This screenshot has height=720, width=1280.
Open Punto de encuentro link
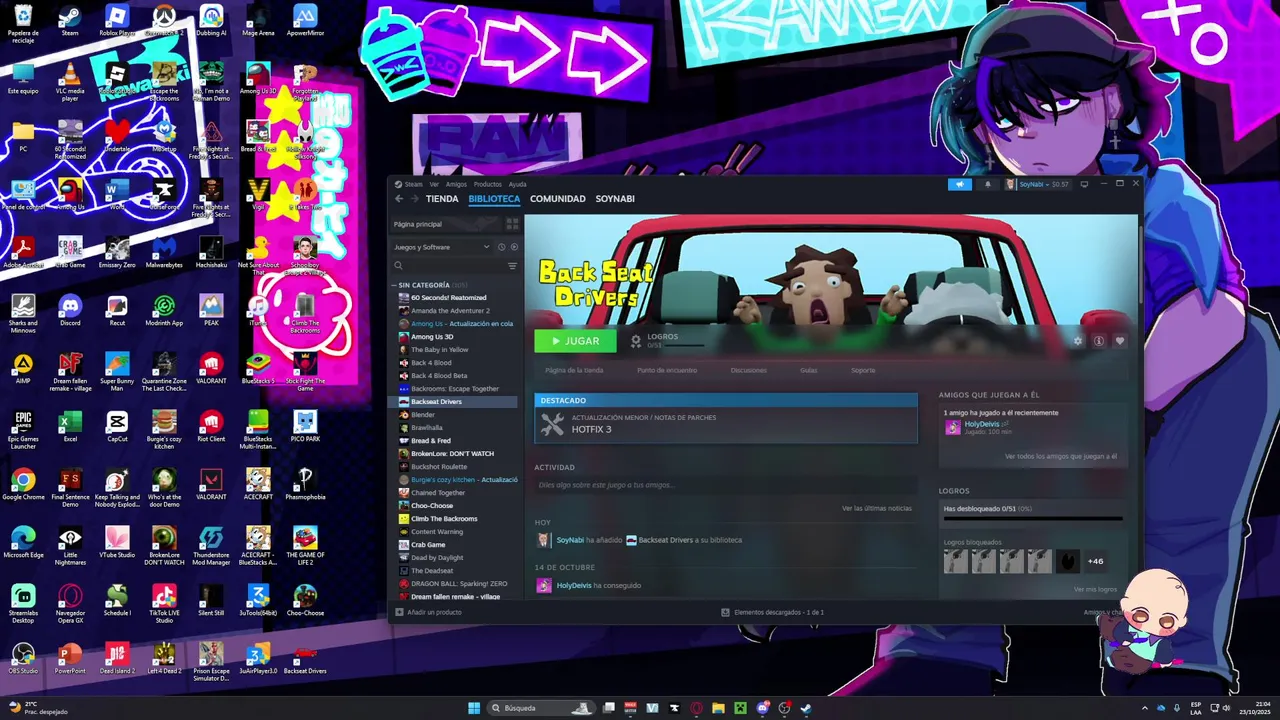click(667, 370)
